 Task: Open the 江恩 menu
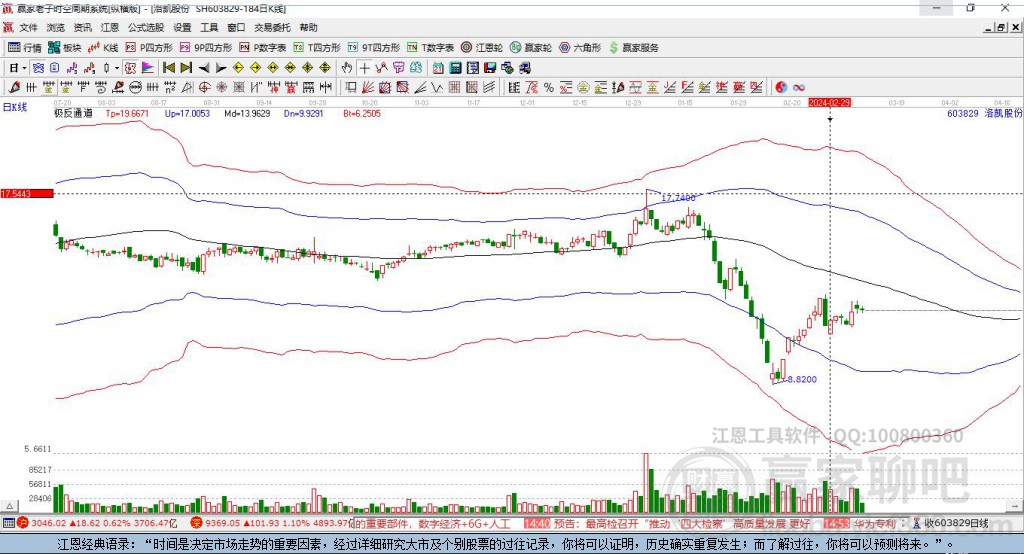110,27
